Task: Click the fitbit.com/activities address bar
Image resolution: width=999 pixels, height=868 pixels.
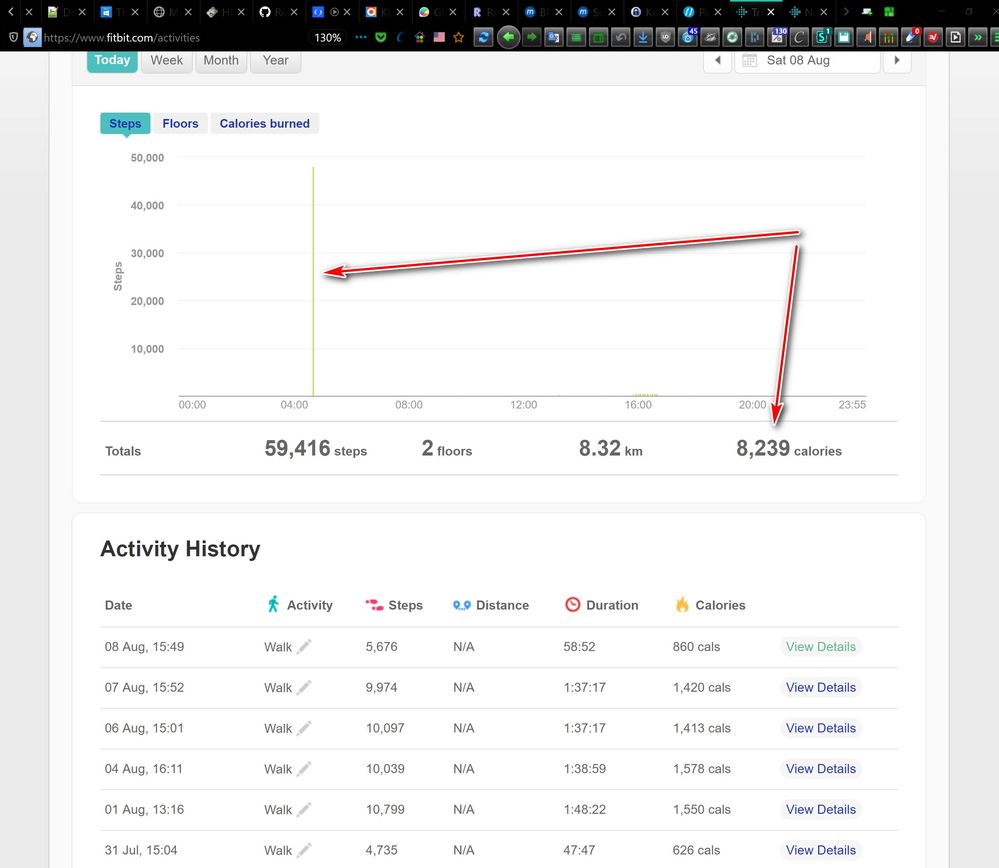Action: (x=121, y=38)
